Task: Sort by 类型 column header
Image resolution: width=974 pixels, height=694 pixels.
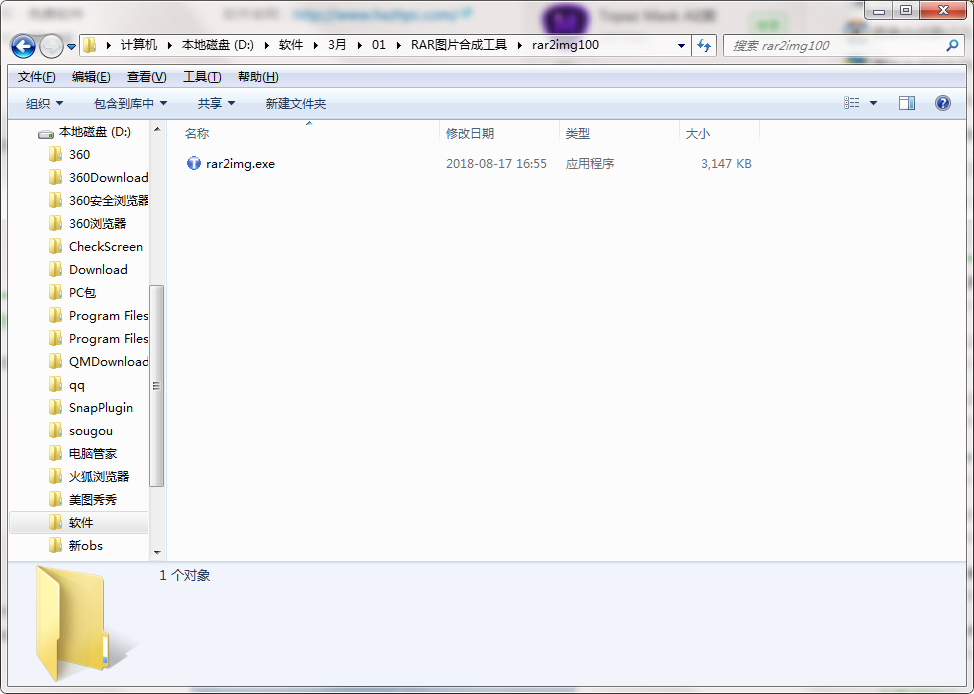Action: click(619, 134)
